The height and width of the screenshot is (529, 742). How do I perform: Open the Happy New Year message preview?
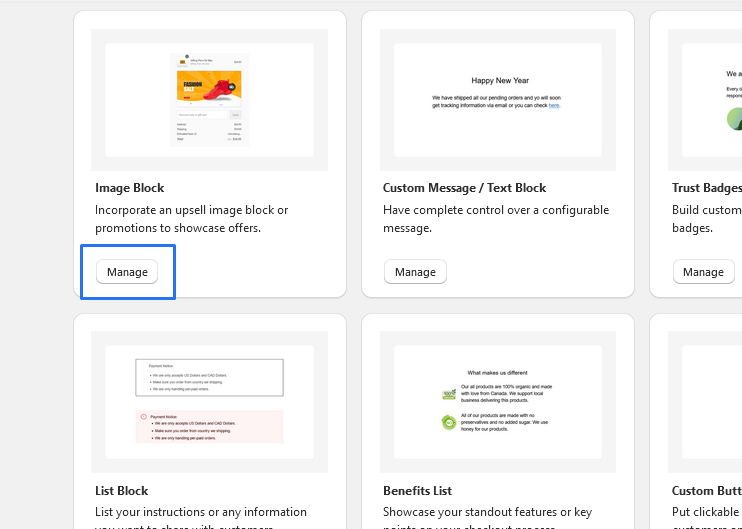pyautogui.click(x=497, y=100)
